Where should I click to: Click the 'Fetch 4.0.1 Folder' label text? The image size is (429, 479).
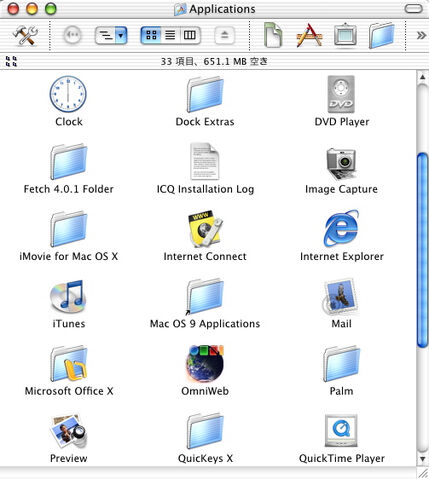[69, 189]
